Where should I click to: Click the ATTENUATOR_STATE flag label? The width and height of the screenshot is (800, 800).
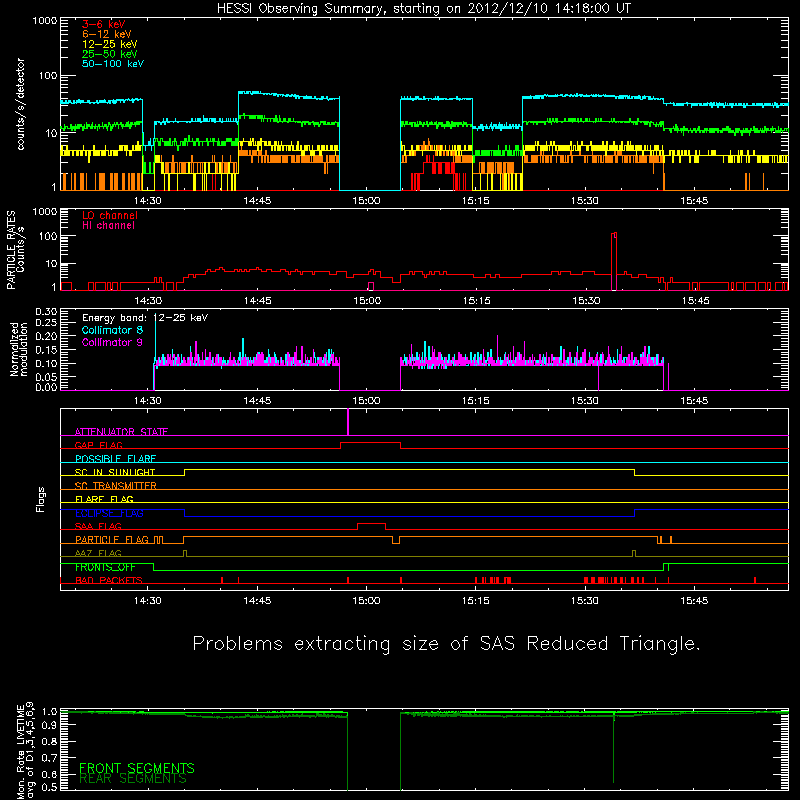(121, 432)
